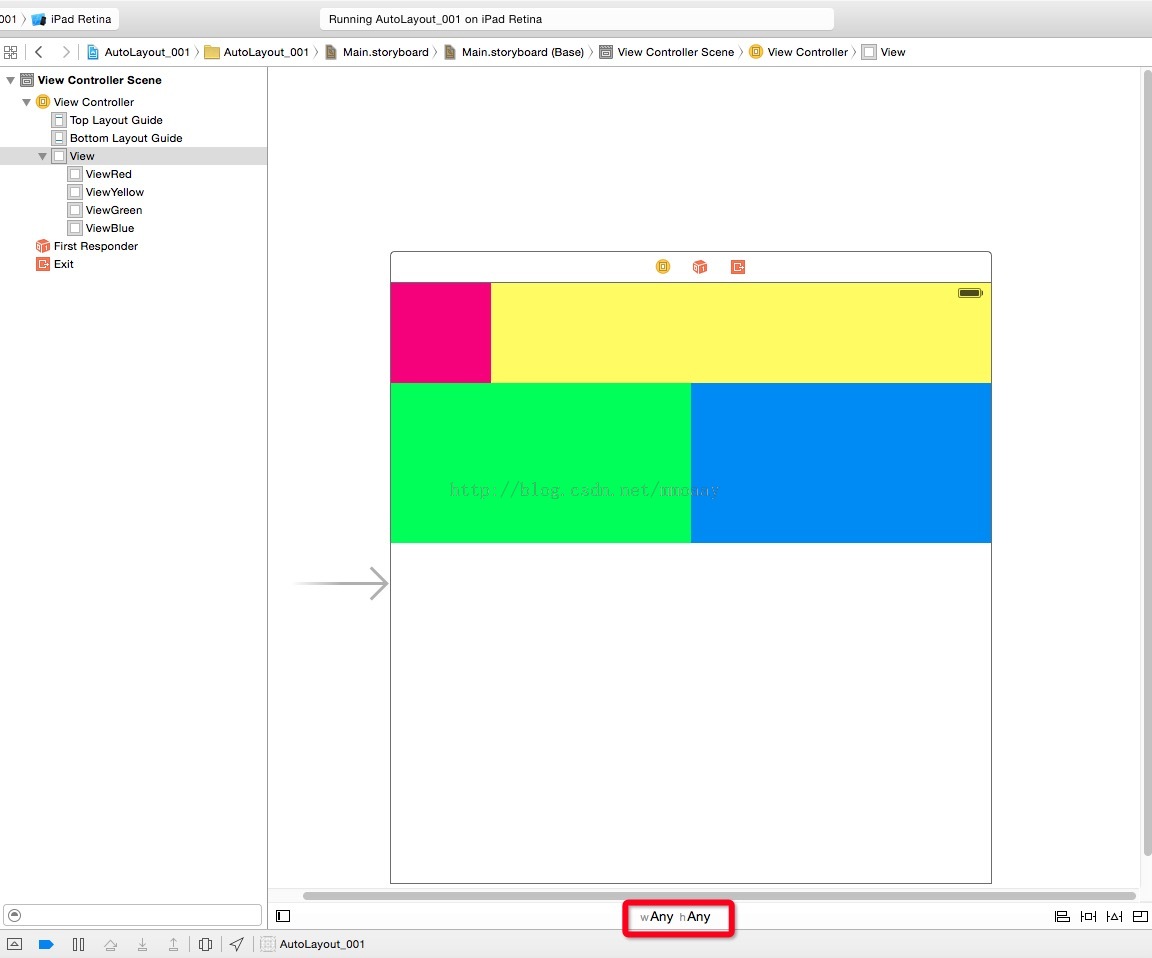The image size is (1152, 958).
Task: Select View Controller Scene heading
Action: (133, 80)
